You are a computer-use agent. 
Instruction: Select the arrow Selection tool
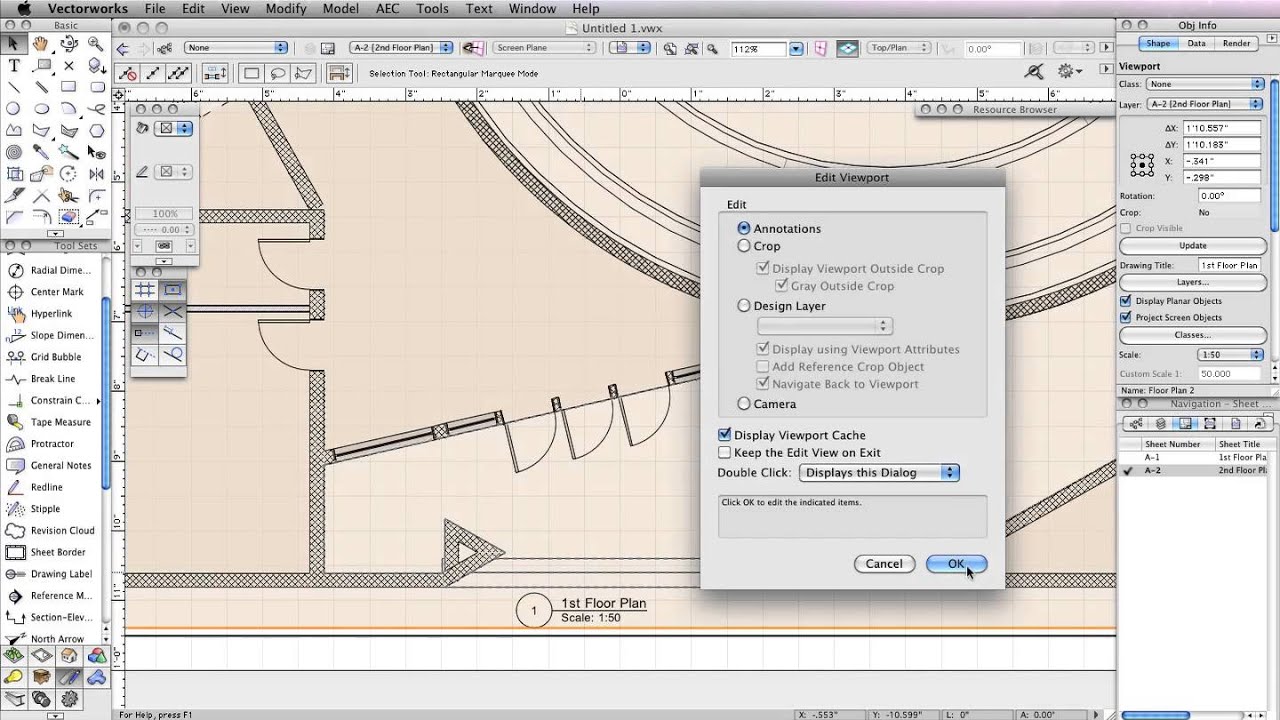click(14, 44)
